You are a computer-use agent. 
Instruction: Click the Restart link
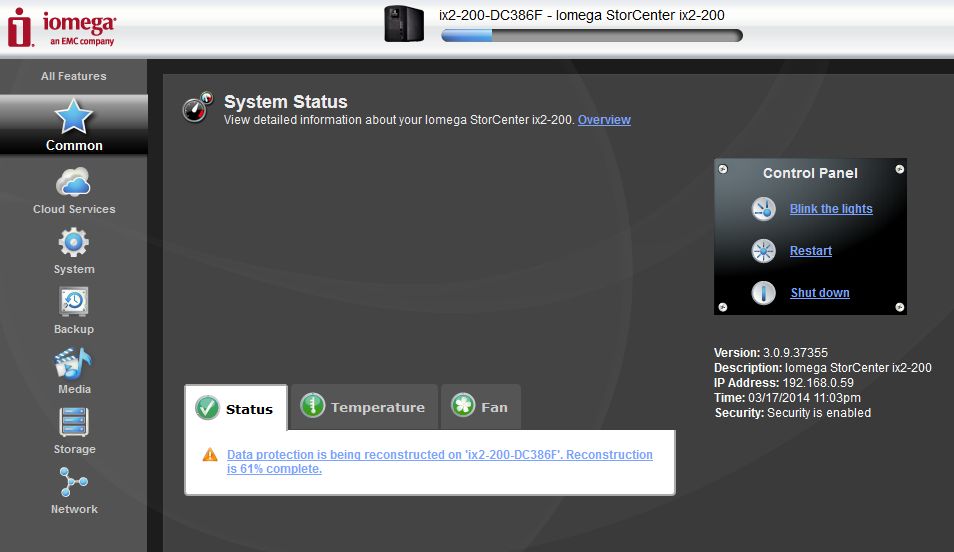pyautogui.click(x=810, y=251)
